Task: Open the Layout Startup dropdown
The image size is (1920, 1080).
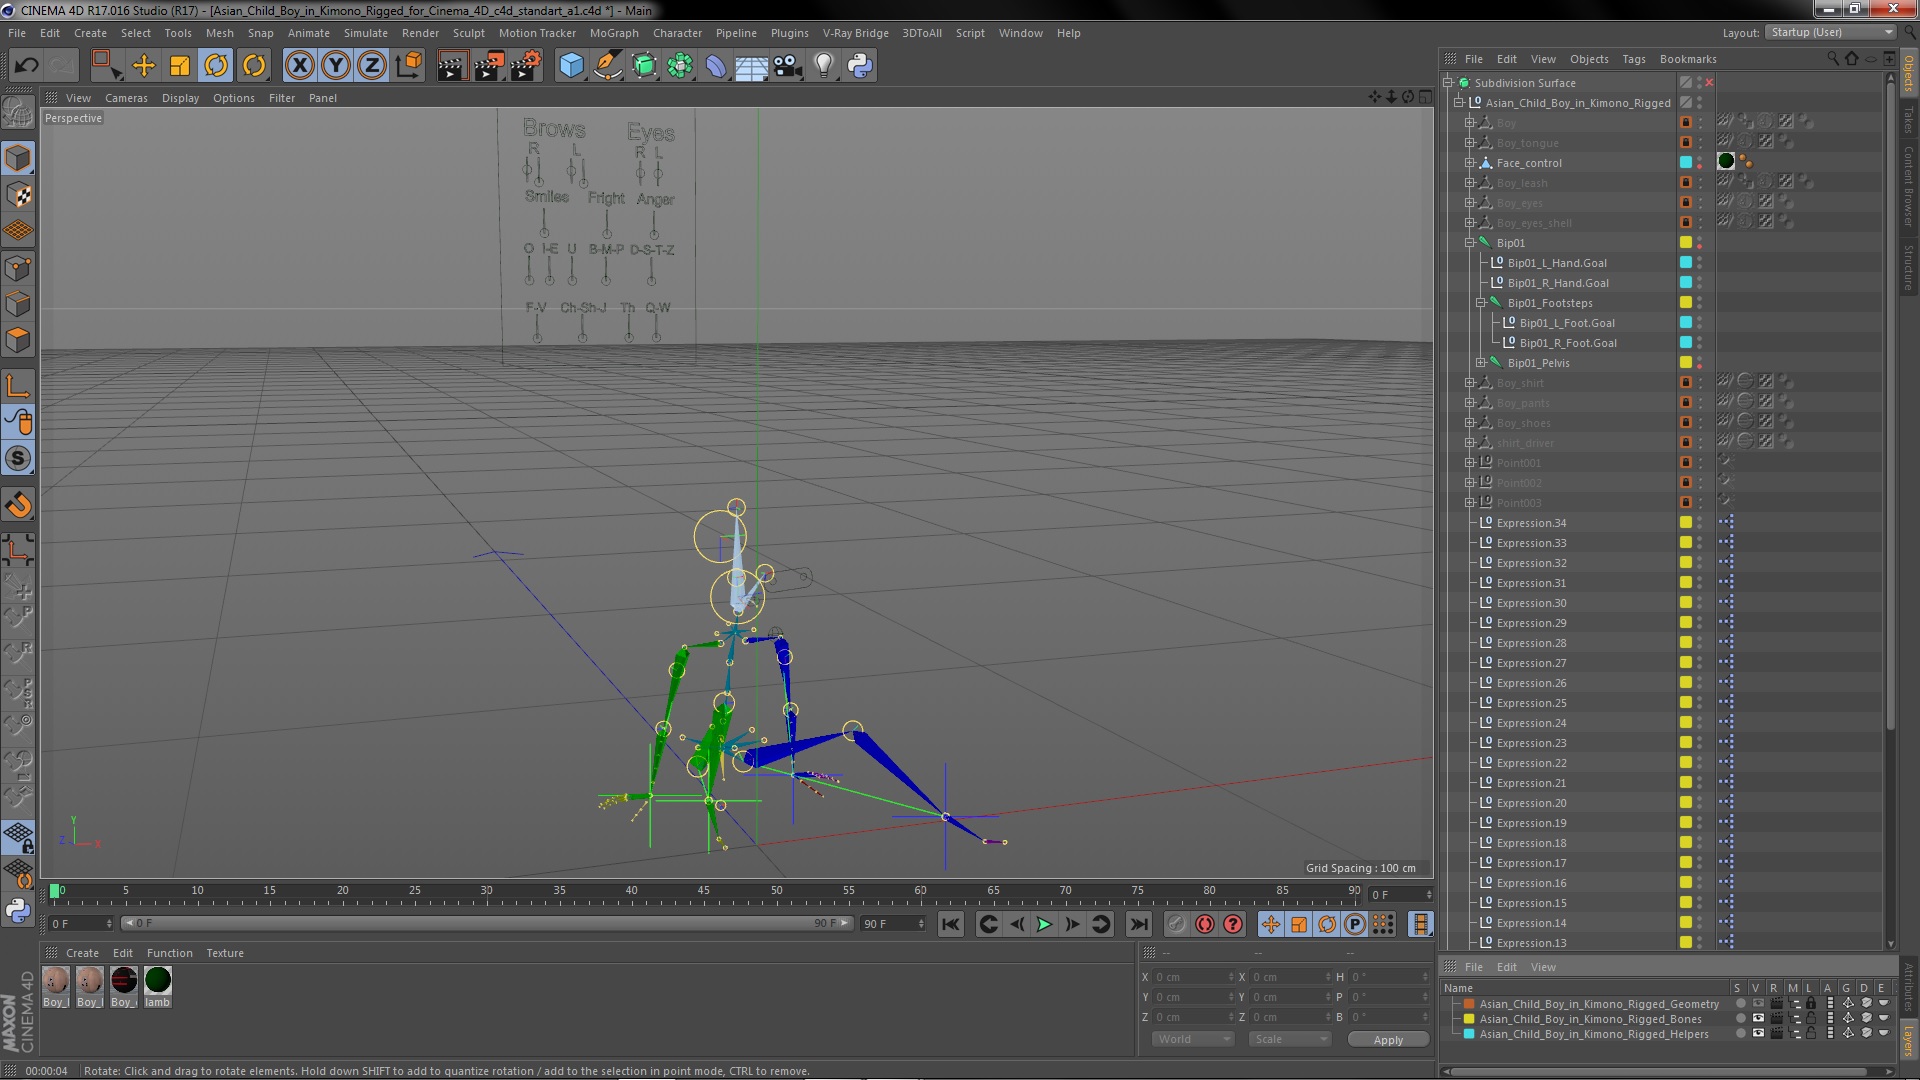Action: click(x=1830, y=32)
